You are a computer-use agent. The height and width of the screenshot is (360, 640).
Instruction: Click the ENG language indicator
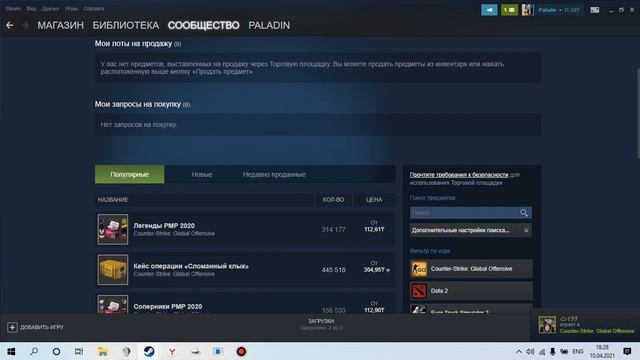[x=578, y=351]
